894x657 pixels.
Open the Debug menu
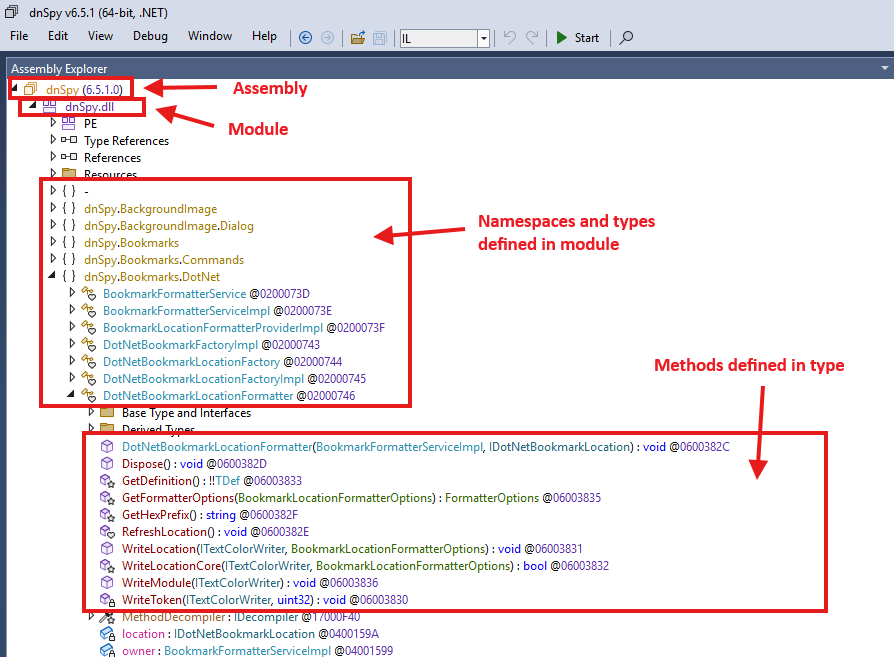click(151, 36)
